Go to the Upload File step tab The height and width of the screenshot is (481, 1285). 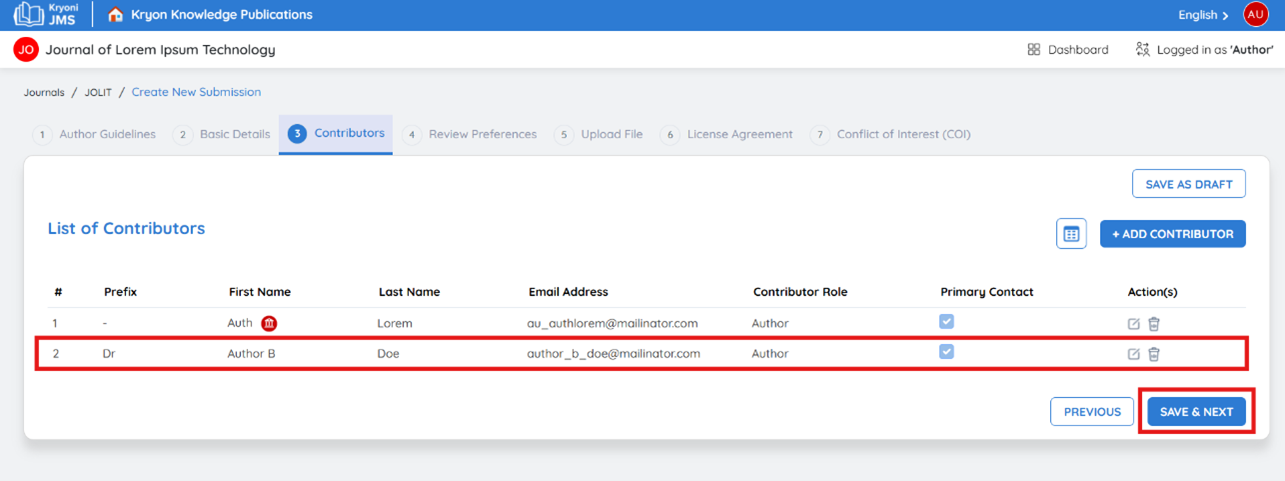(599, 134)
